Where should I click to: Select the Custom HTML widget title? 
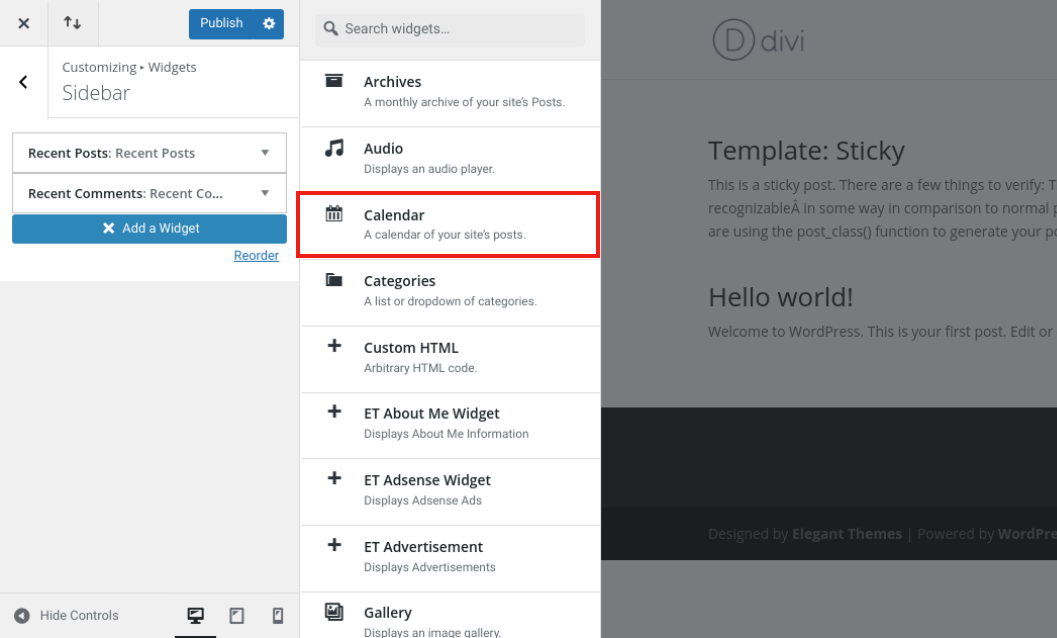click(x=411, y=348)
